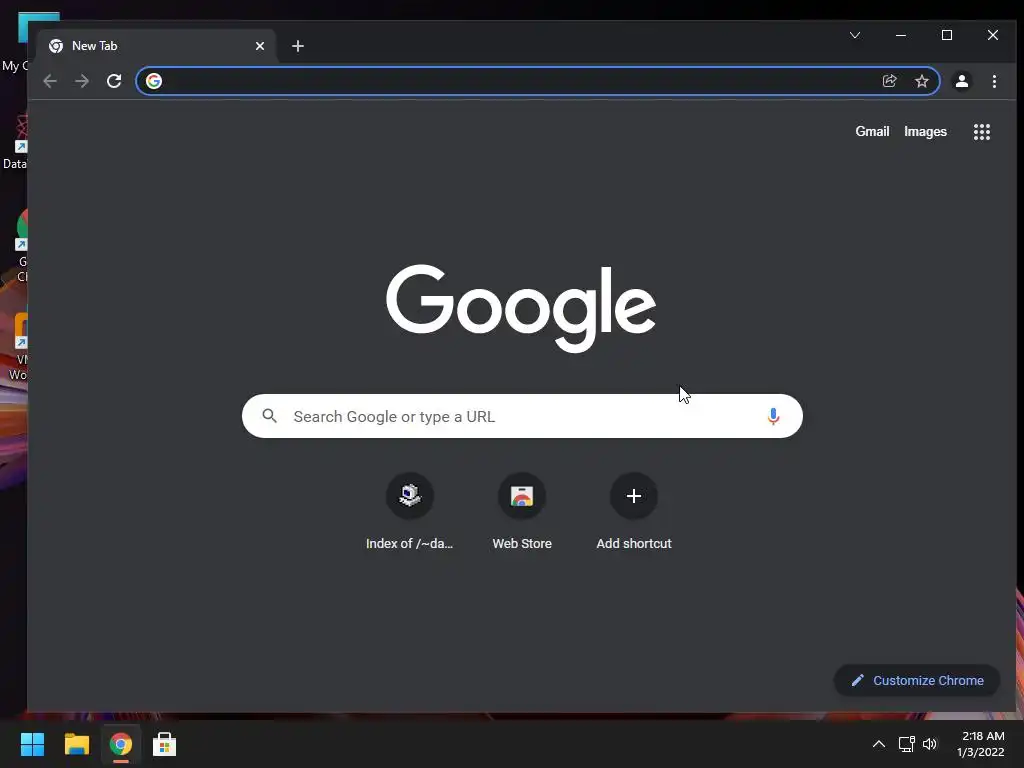Minimize the Chrome window
Screen dimensions: 1024x768
(901, 35)
